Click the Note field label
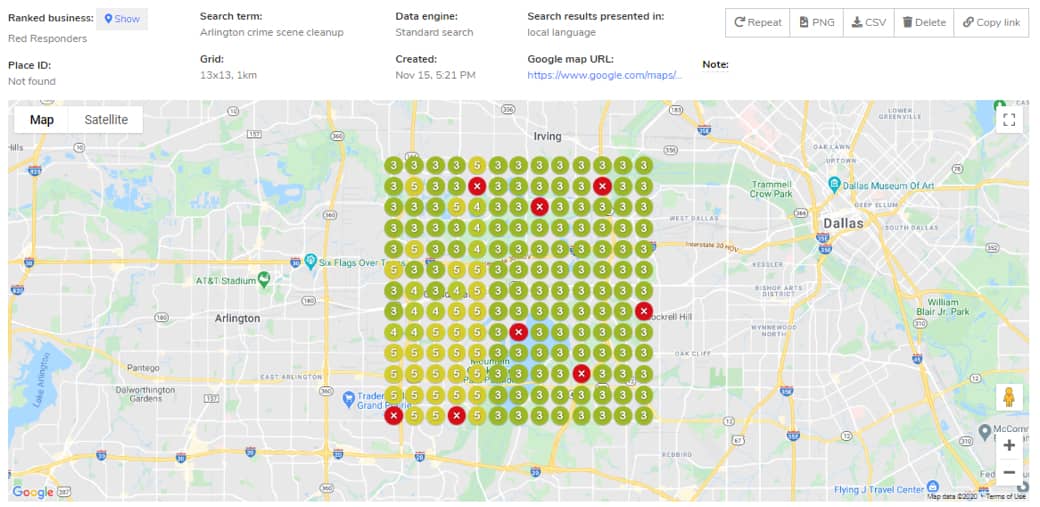This screenshot has width=1040, height=507. click(715, 65)
